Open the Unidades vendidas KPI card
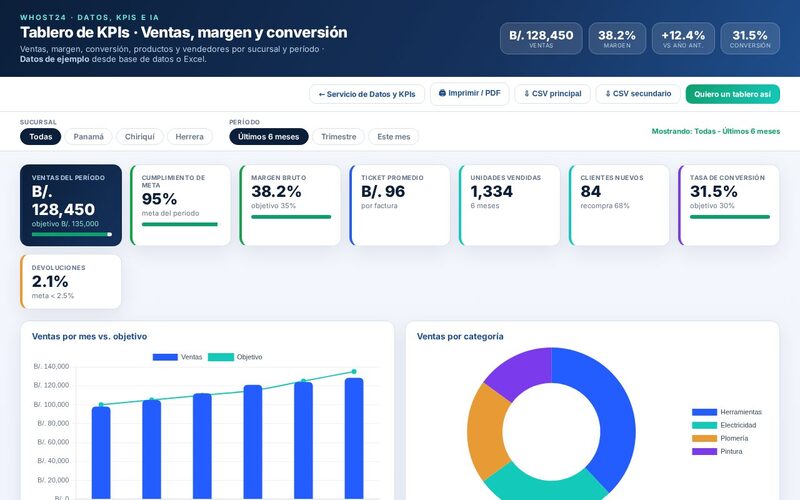This screenshot has height=500, width=800. coord(510,205)
